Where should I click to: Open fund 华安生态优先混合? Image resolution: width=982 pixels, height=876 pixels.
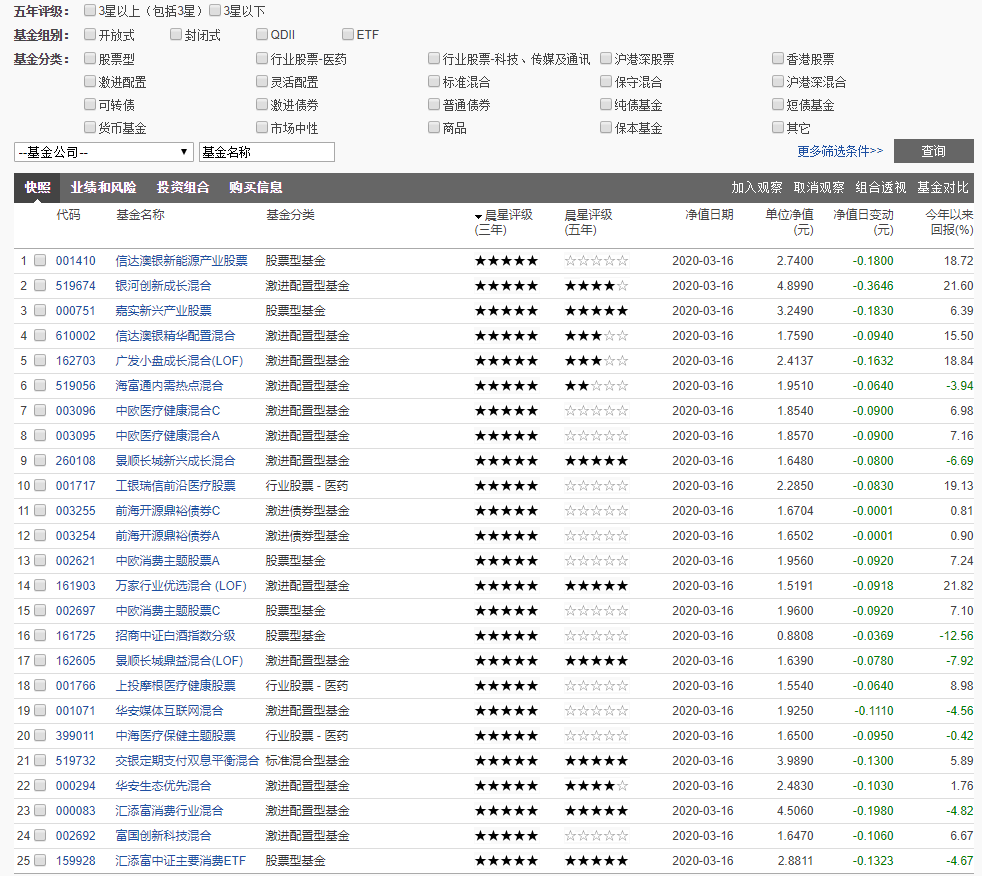(163, 786)
